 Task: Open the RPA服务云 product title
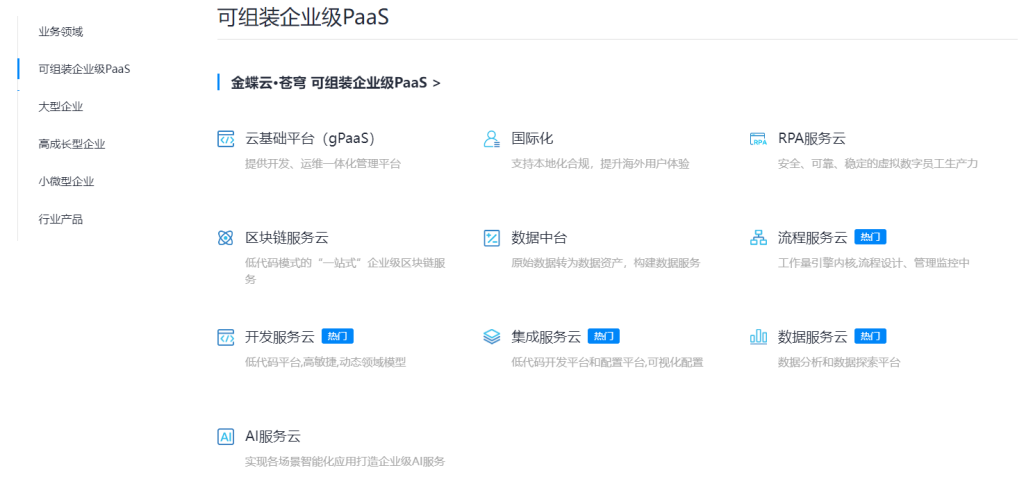[812, 139]
